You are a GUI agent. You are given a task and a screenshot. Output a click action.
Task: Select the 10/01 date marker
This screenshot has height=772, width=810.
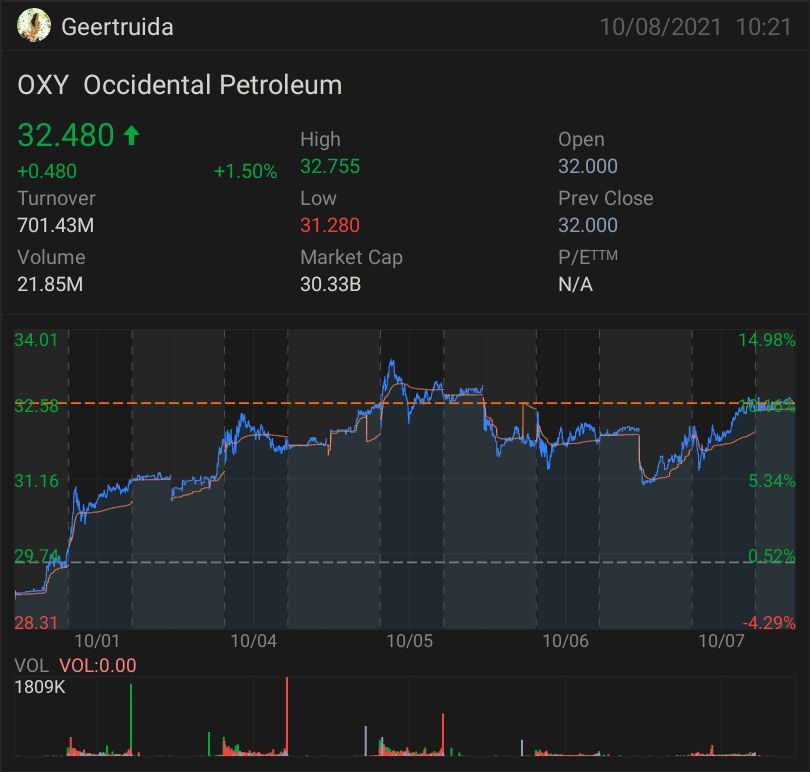click(97, 641)
